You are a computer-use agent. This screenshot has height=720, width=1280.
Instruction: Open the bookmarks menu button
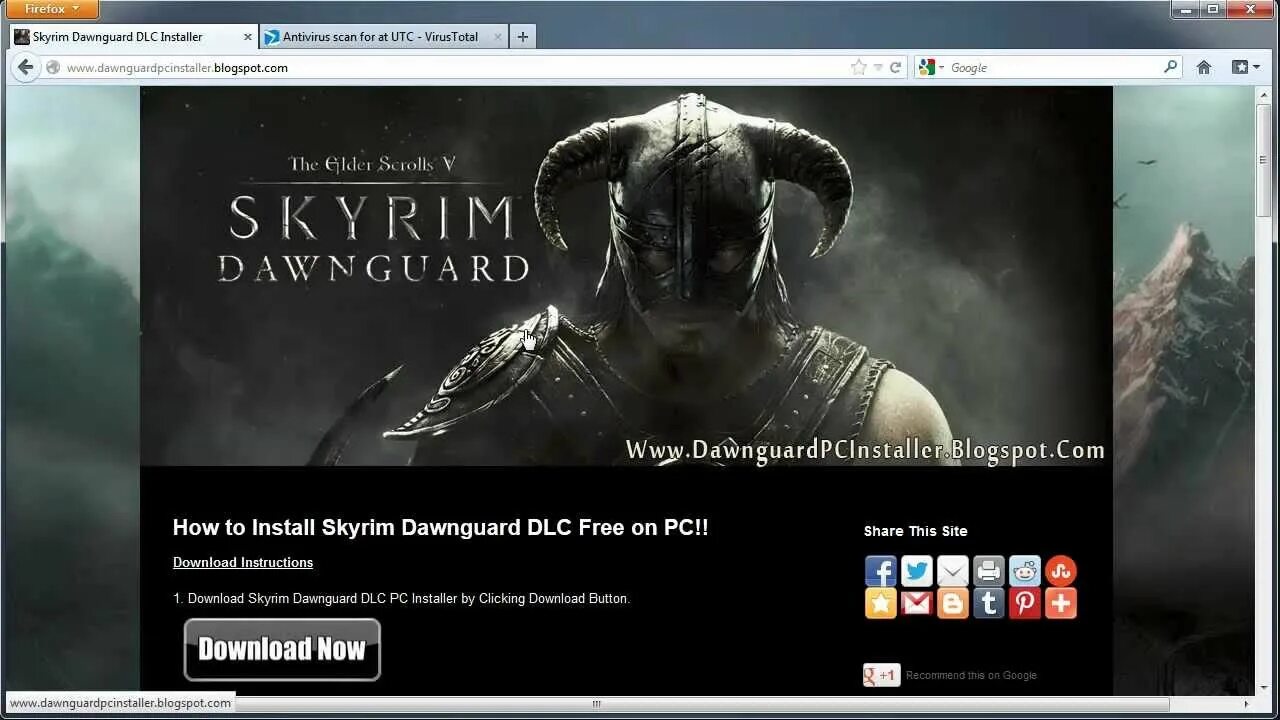tap(1245, 67)
